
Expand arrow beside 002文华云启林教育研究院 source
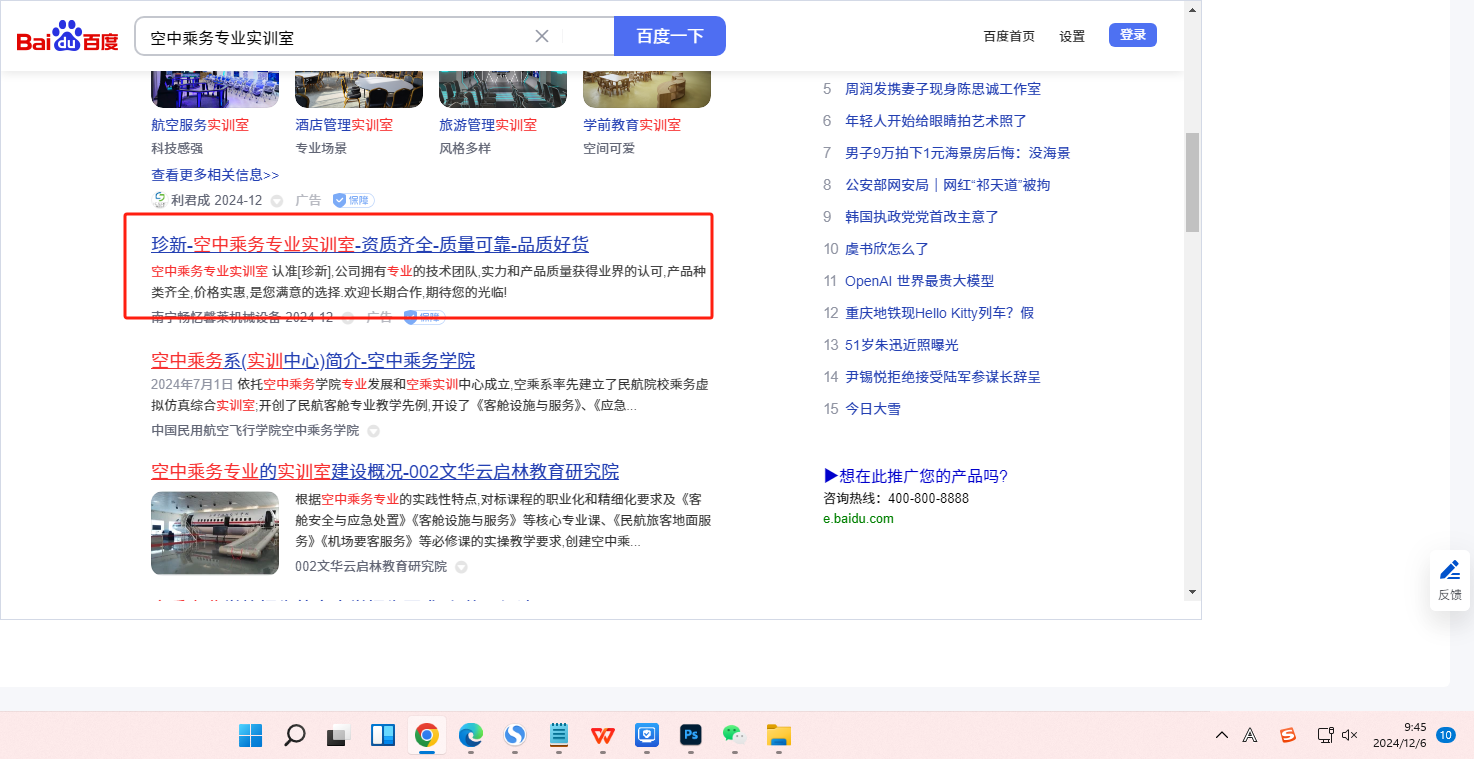click(x=461, y=567)
